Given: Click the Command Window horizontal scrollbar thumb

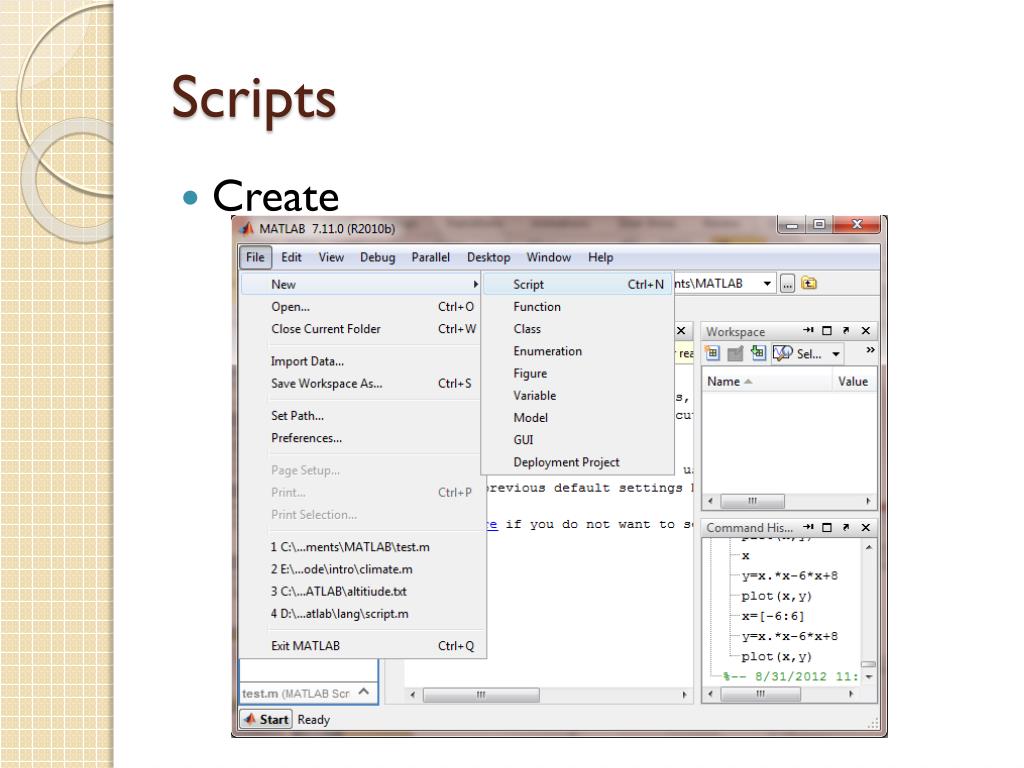Looking at the screenshot, I should tap(481, 695).
